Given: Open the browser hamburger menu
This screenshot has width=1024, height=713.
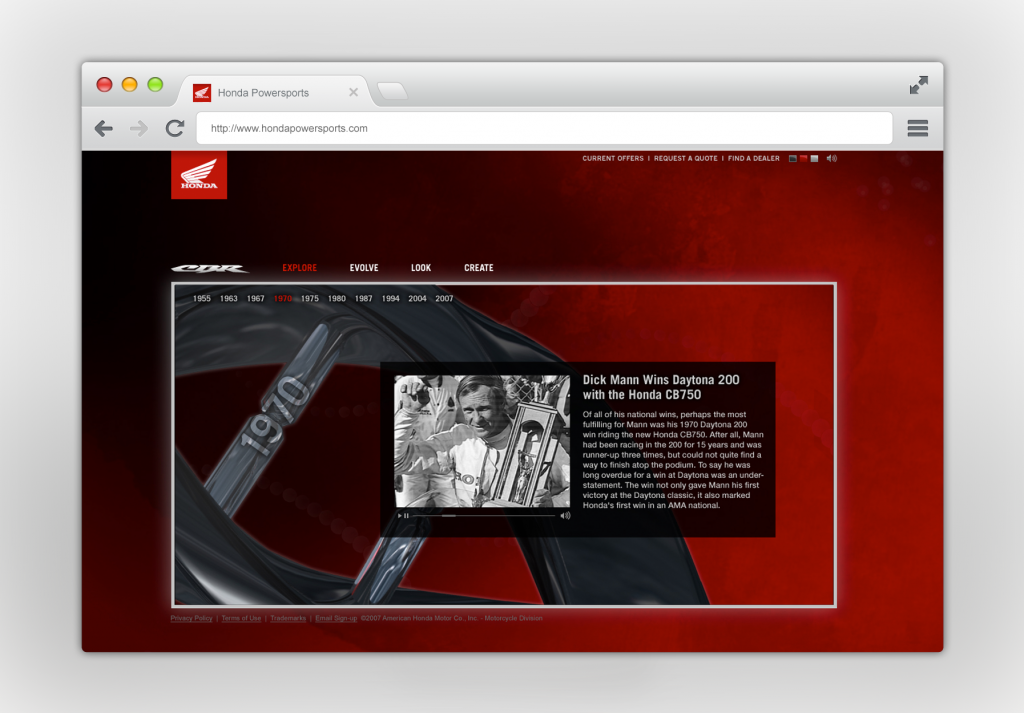Looking at the screenshot, I should point(917,128).
